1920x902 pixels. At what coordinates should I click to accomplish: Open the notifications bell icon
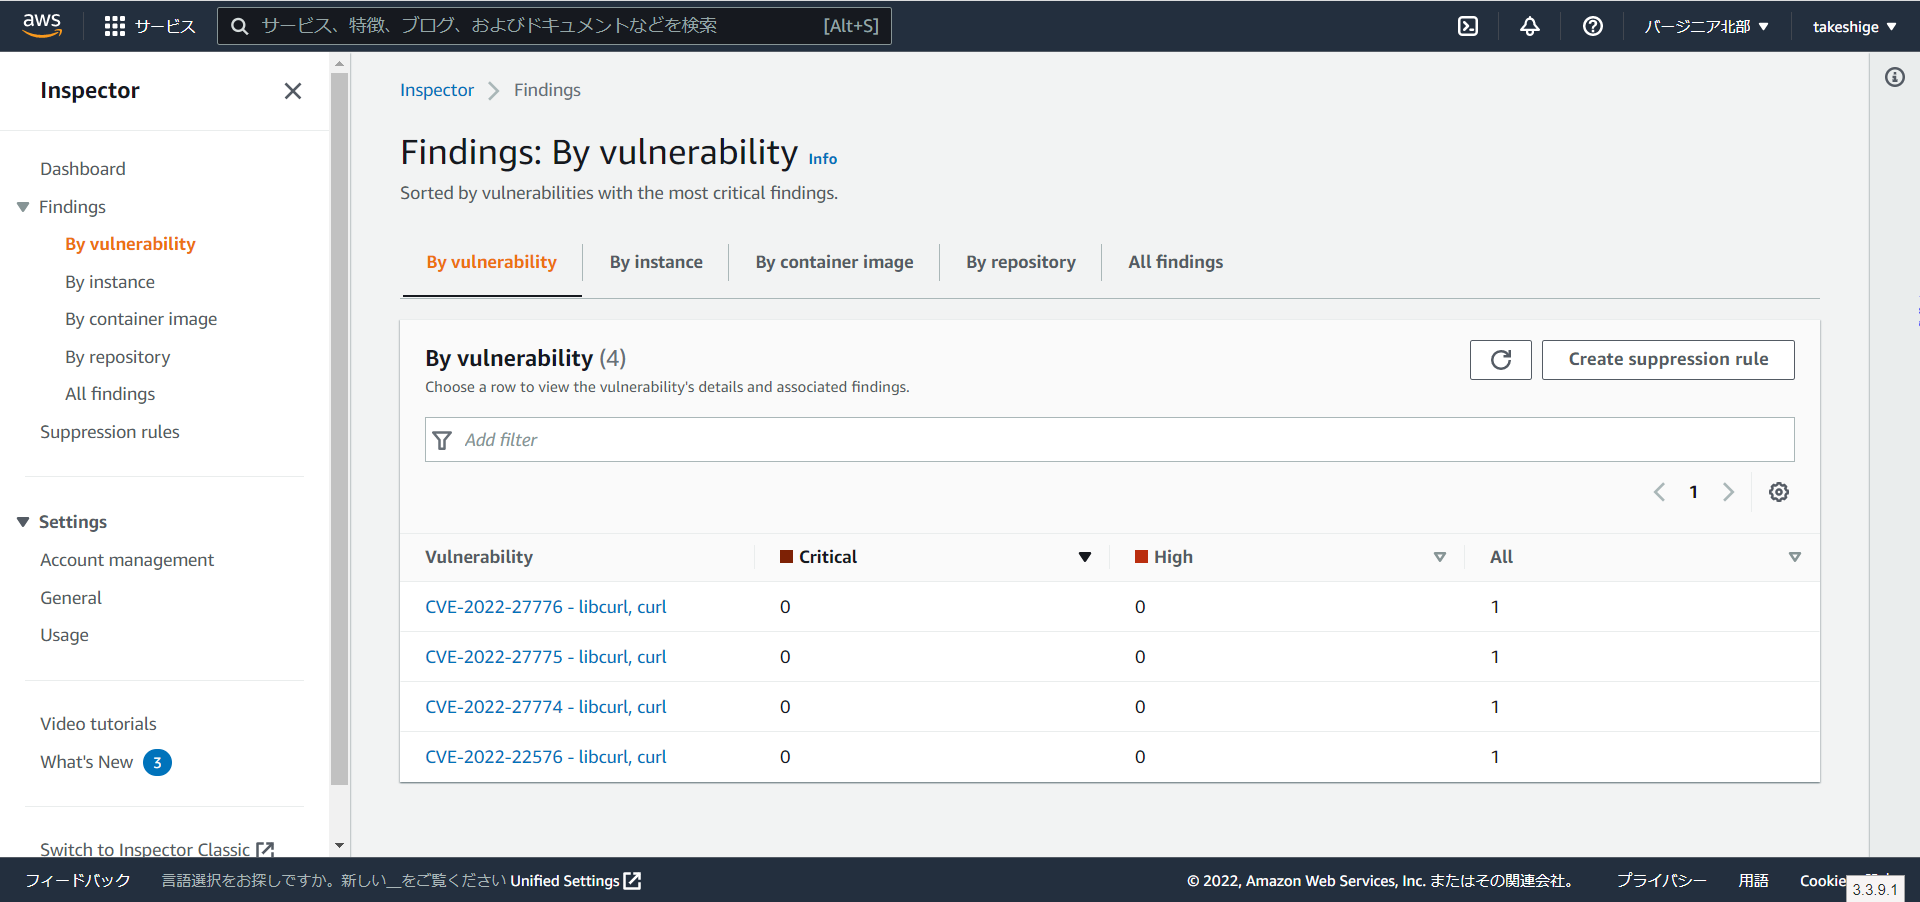point(1530,27)
